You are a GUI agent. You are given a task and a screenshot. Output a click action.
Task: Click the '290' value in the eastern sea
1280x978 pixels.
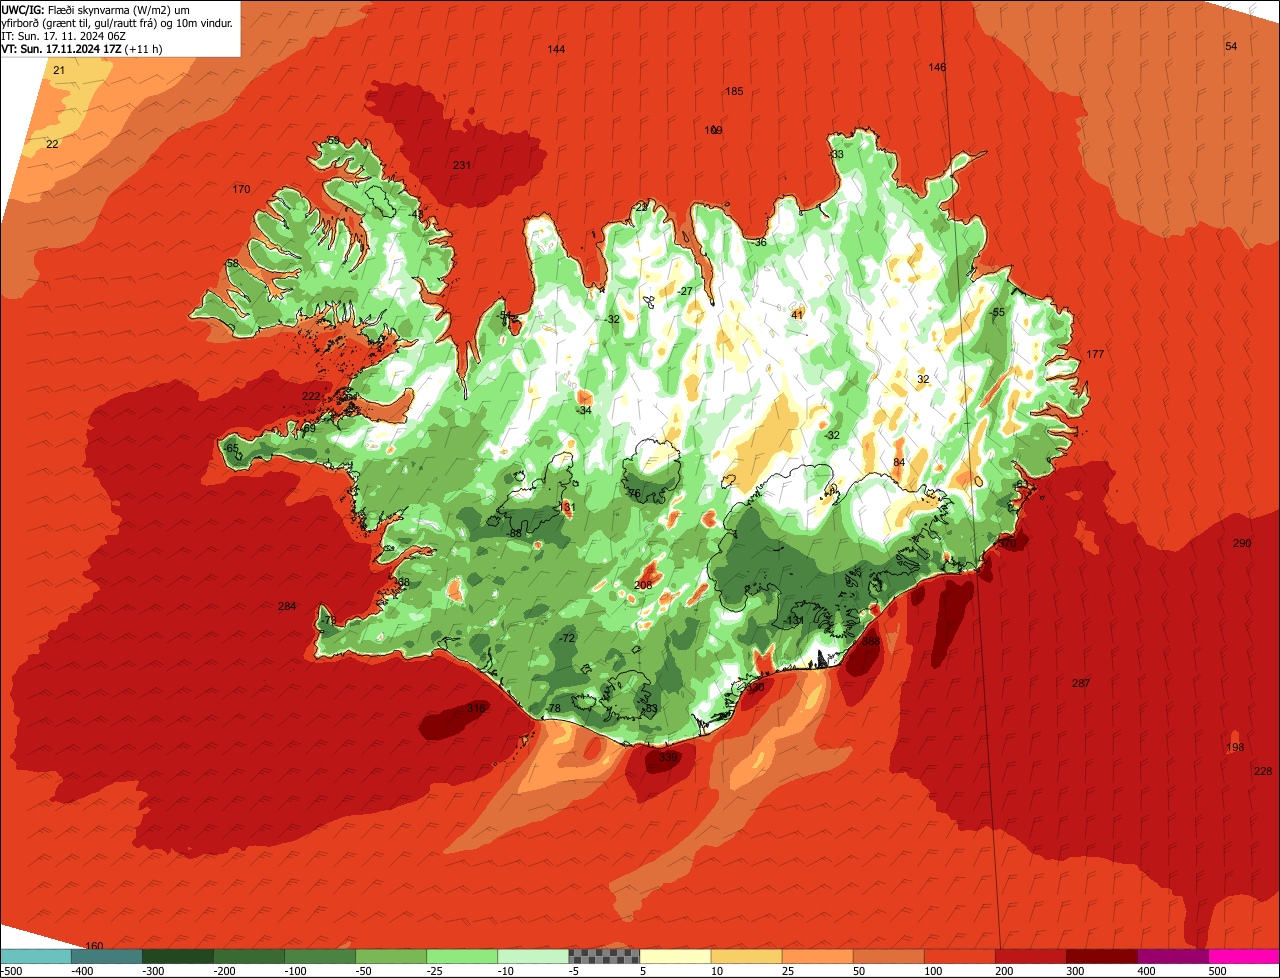click(x=1242, y=543)
